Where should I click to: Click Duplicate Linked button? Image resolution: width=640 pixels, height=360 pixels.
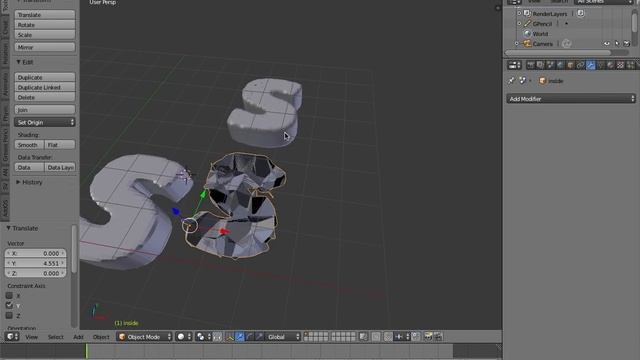(x=45, y=87)
